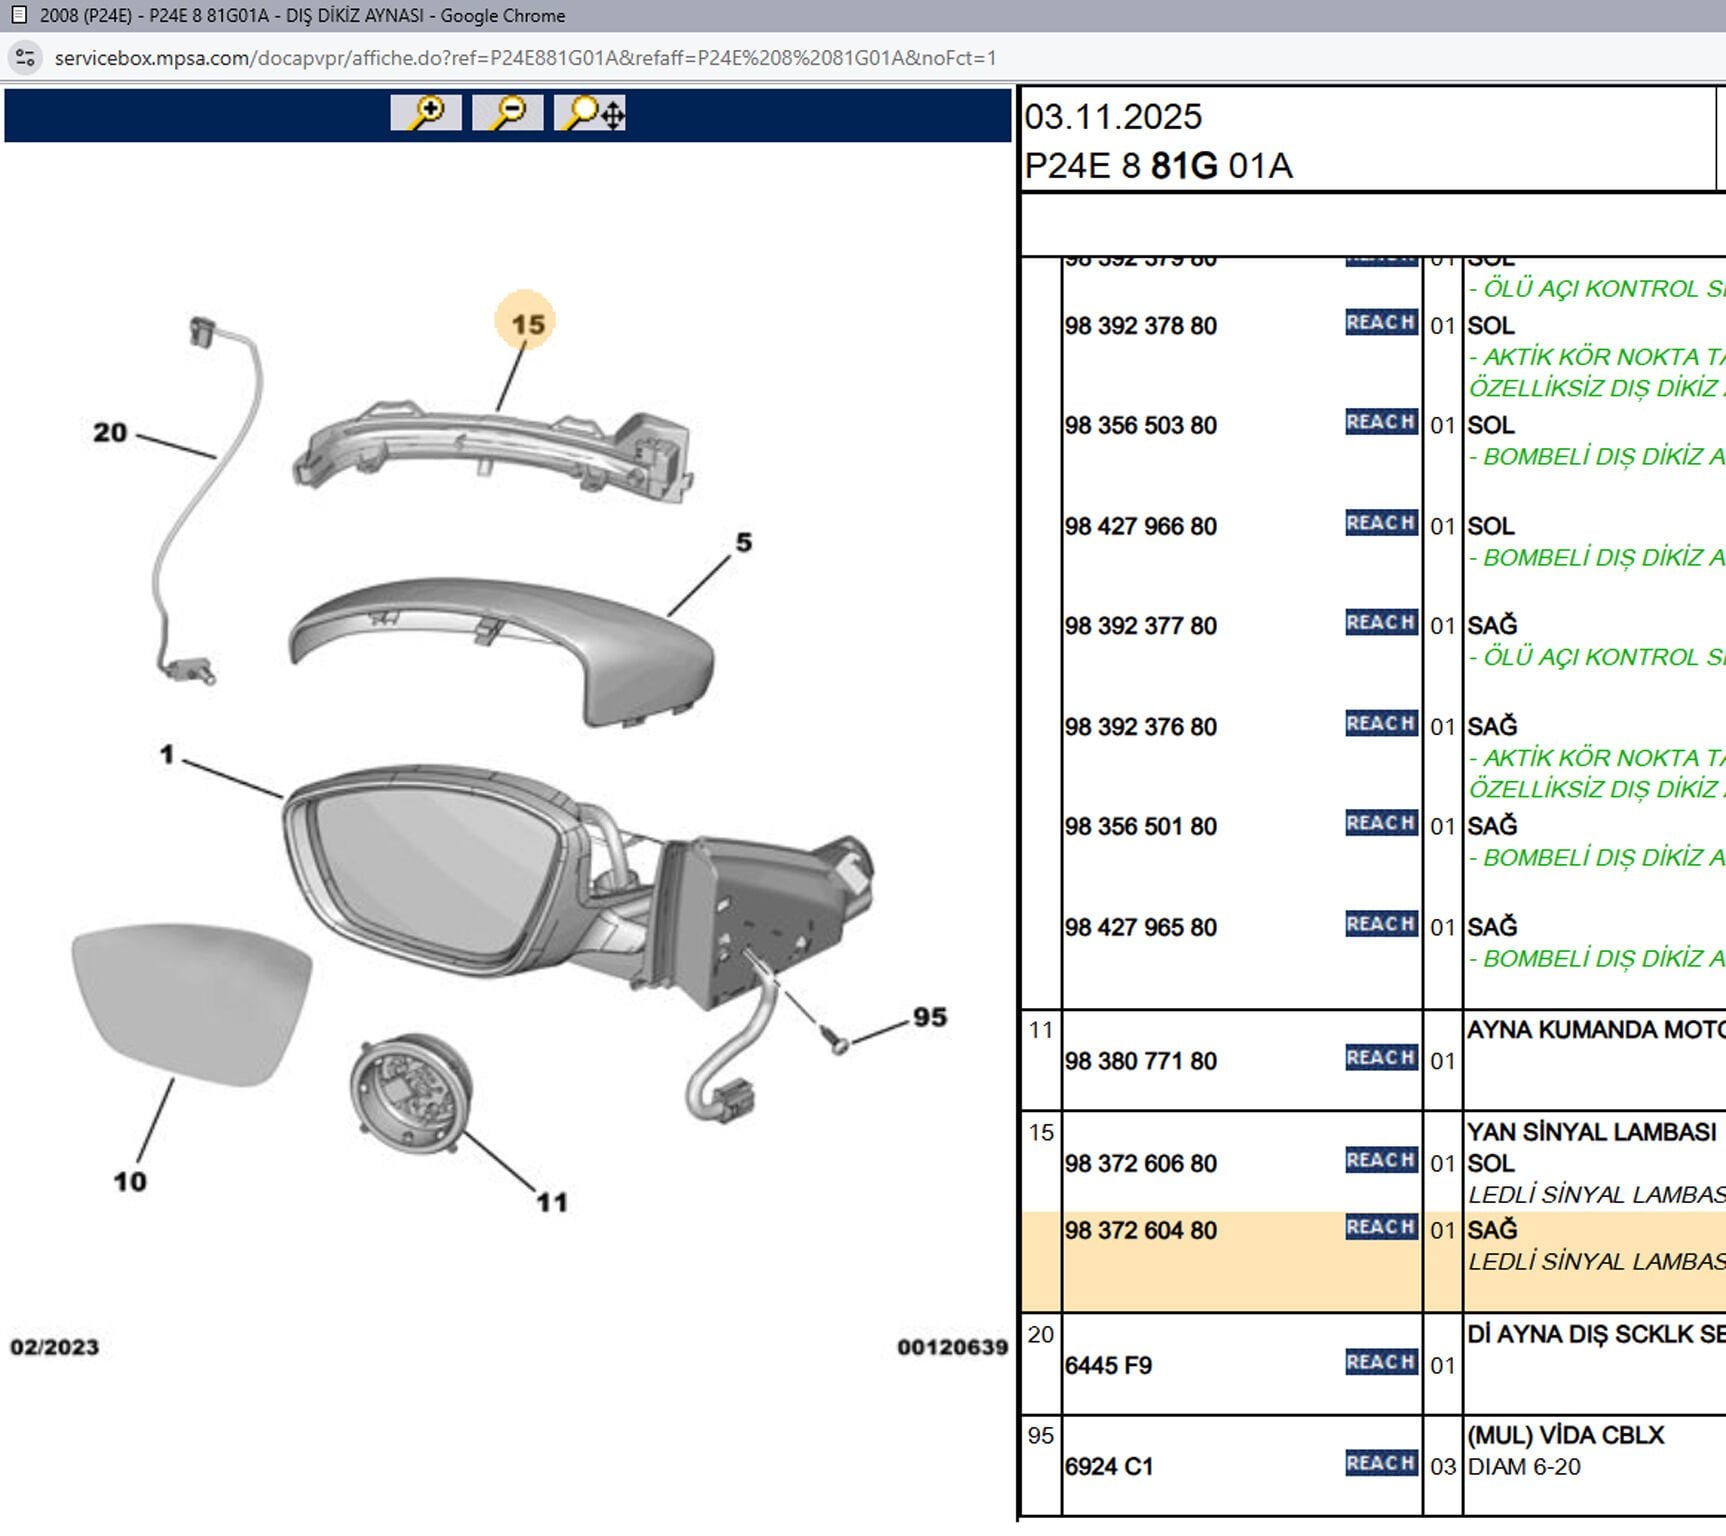Click the YAN SİNYAL LAMBASI description

pos(1592,1132)
